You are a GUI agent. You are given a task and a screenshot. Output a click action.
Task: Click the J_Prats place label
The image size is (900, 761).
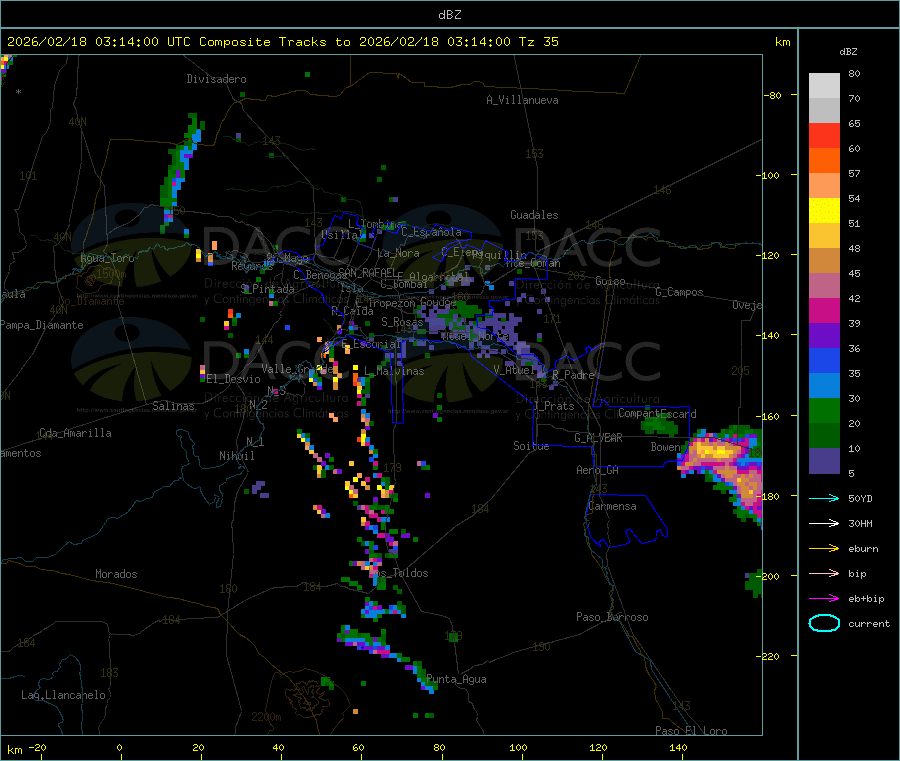pos(553,406)
